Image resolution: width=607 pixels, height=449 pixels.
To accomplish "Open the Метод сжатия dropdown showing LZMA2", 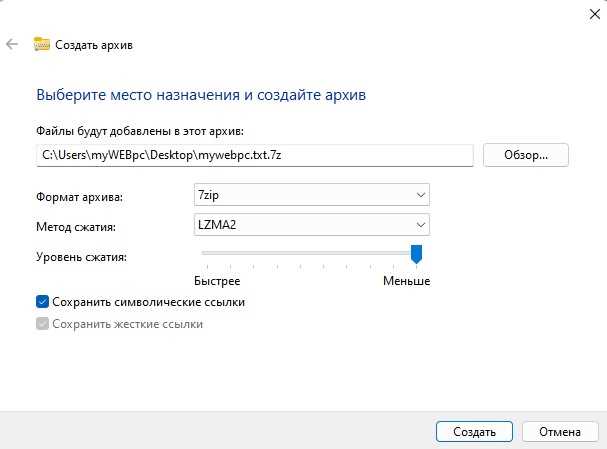I will tap(312, 224).
